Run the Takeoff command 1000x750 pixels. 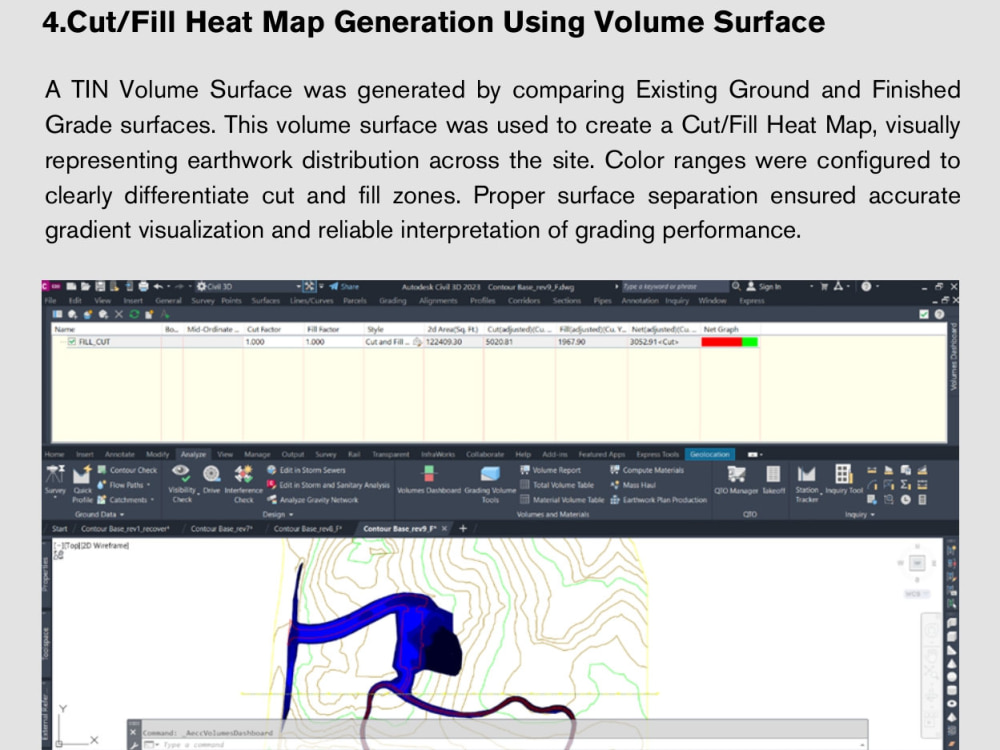pyautogui.click(x=774, y=480)
